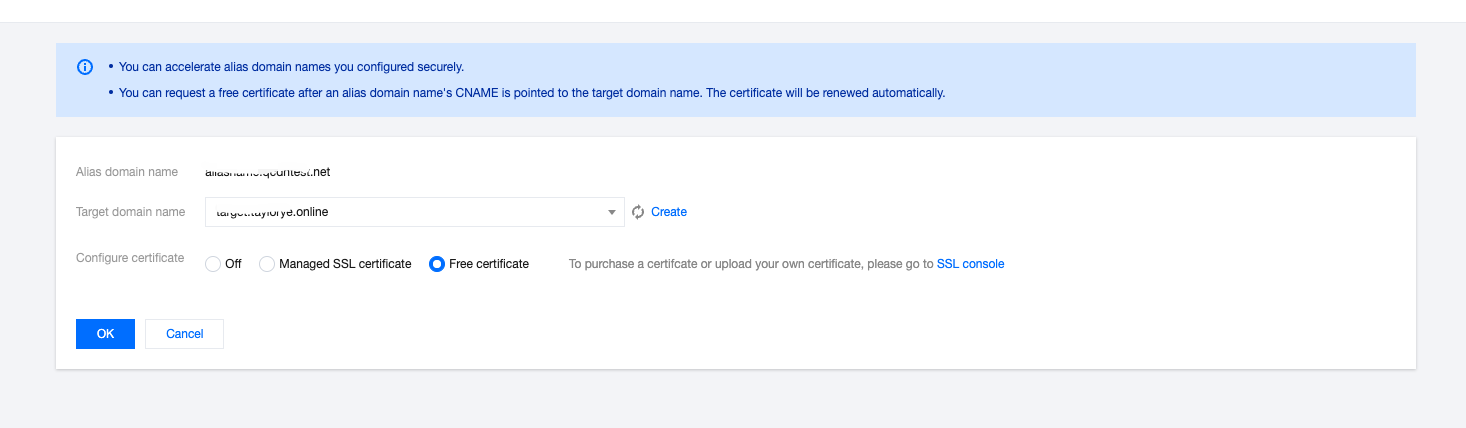Click the Cancel button

point(184,334)
